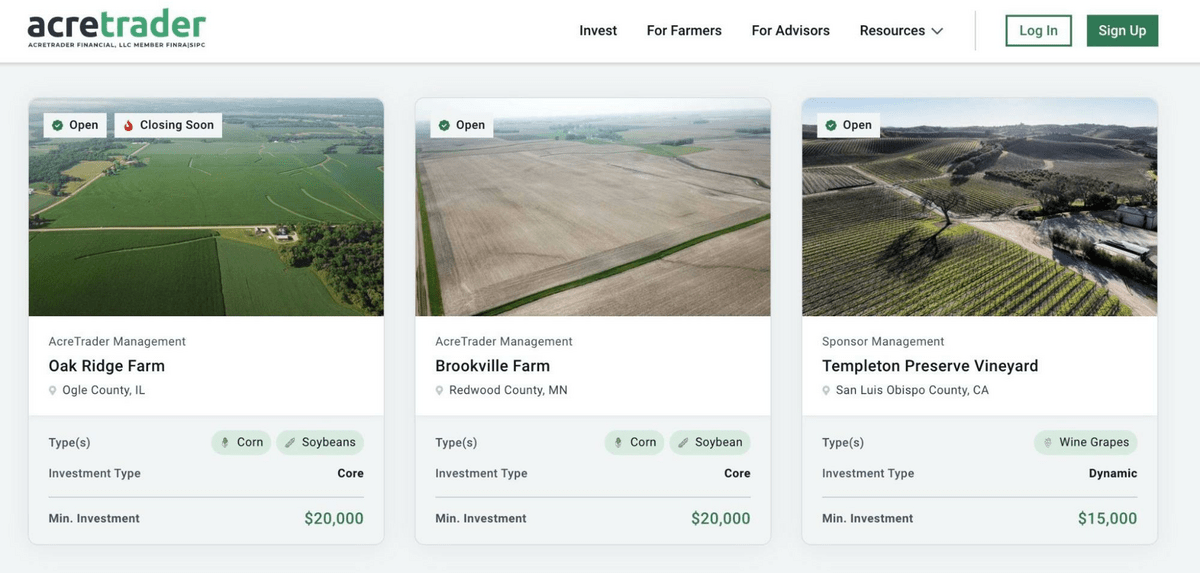Open the Resources menu
Screen dimensions: 1200x573
pyautogui.click(x=901, y=31)
